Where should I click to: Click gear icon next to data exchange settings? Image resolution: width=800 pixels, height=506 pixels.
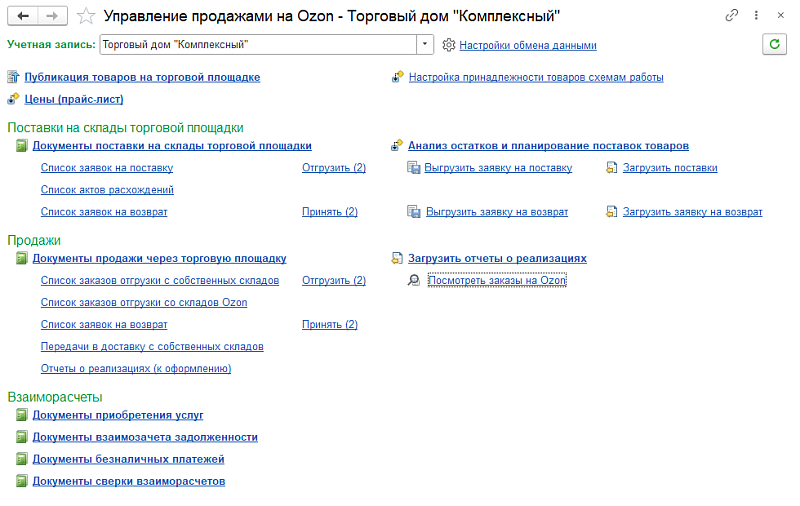tap(448, 45)
